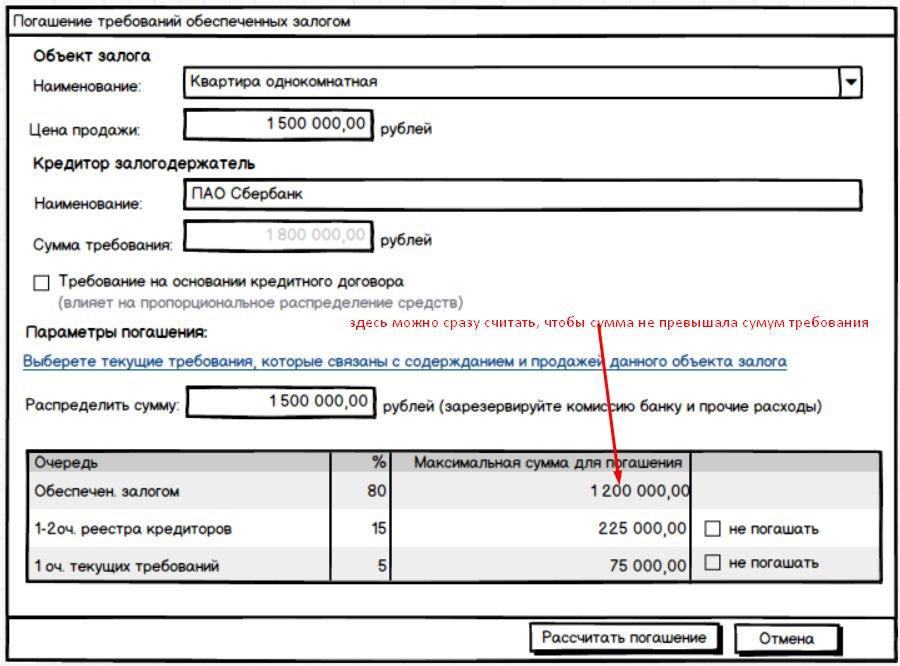This screenshot has width=900, height=666.
Task: Click the percent cell showing 15
Action: (360, 529)
